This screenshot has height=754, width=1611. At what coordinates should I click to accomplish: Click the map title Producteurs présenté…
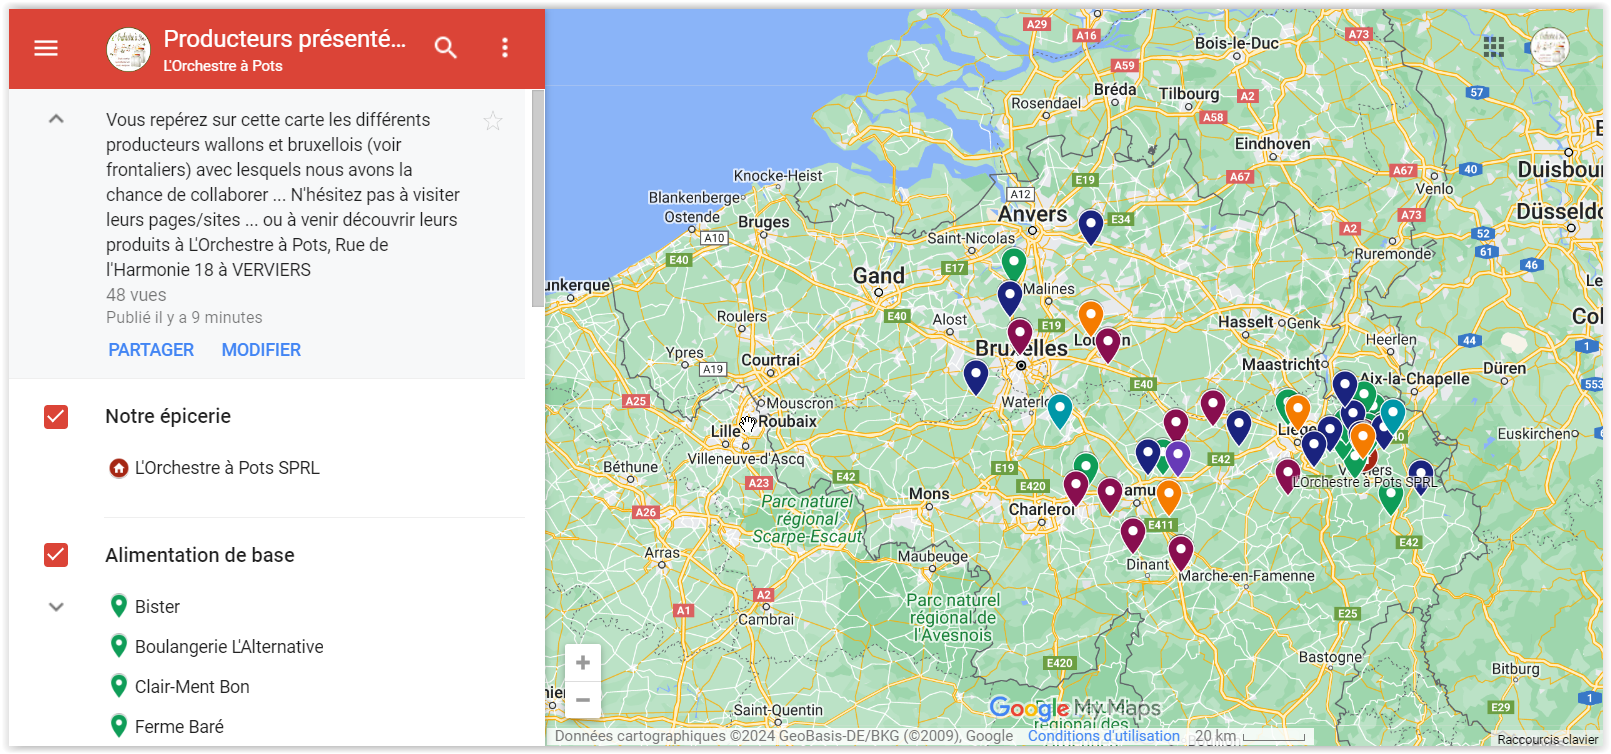(x=285, y=38)
